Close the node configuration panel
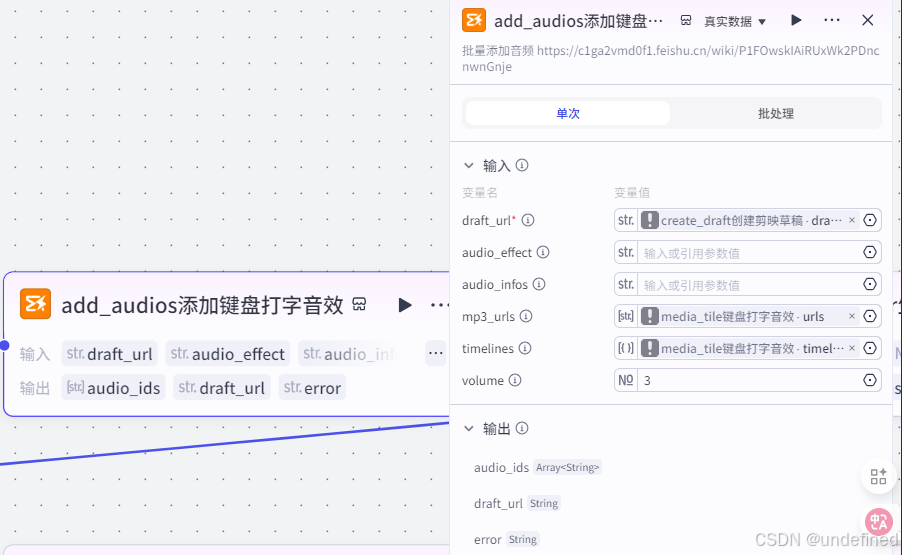Viewport: 902px width, 555px height. pyautogui.click(x=867, y=20)
